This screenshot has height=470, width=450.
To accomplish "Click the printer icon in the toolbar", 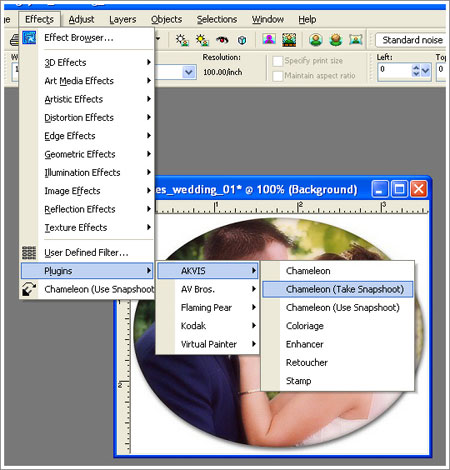I will pos(14,40).
